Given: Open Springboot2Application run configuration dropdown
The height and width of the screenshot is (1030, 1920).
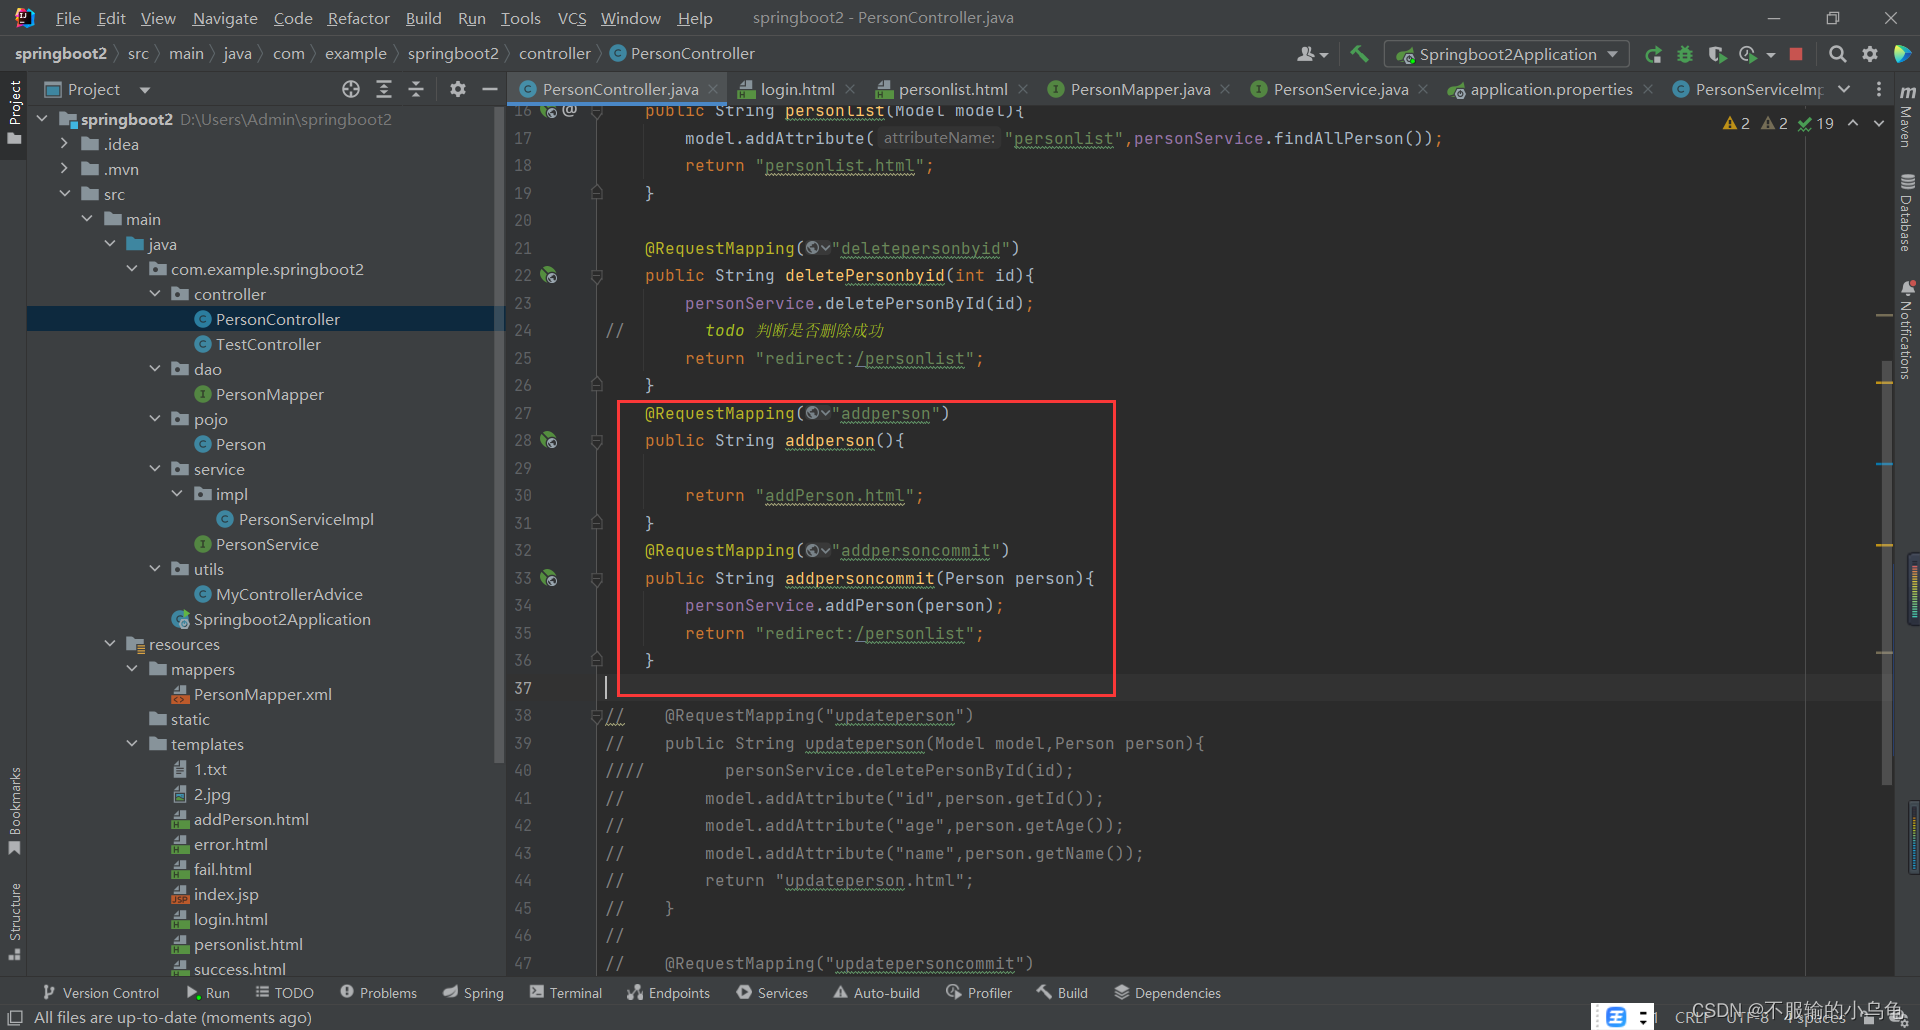Looking at the screenshot, I should pyautogui.click(x=1506, y=54).
